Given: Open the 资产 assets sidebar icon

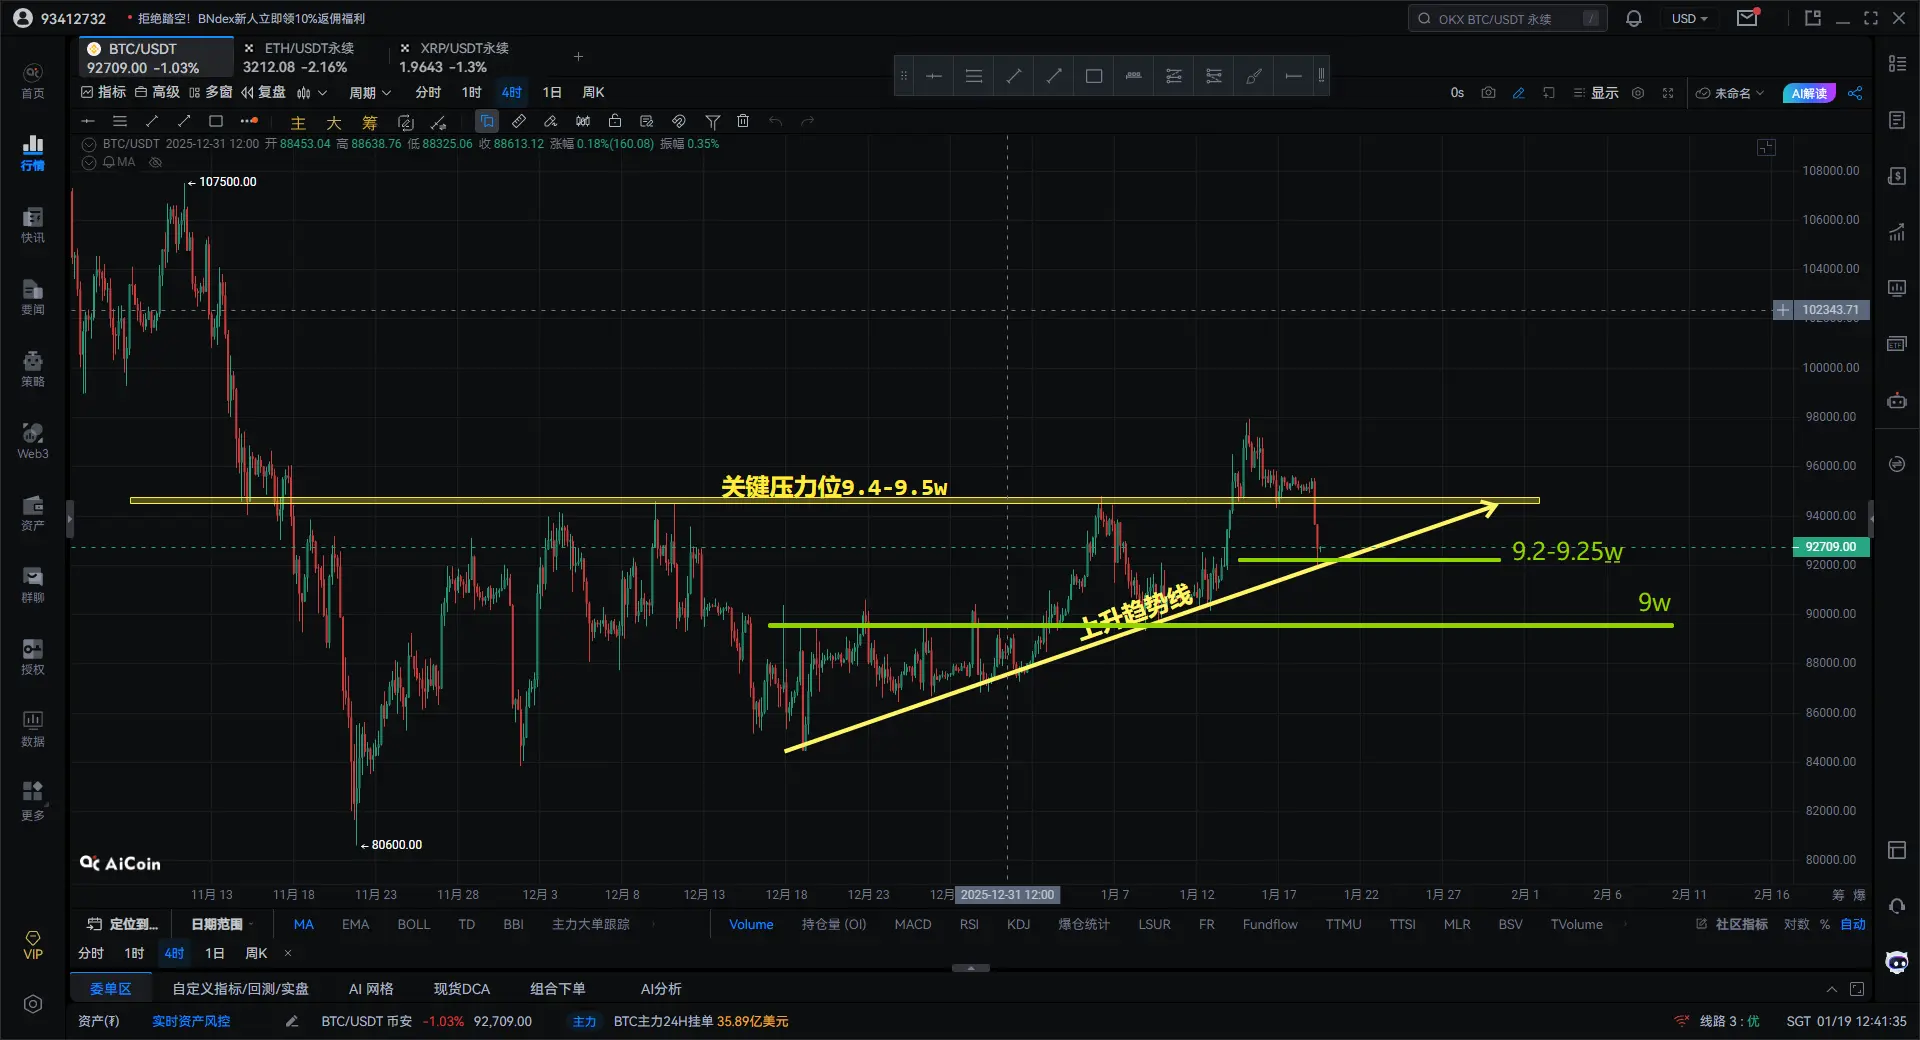Looking at the screenshot, I should [x=33, y=513].
